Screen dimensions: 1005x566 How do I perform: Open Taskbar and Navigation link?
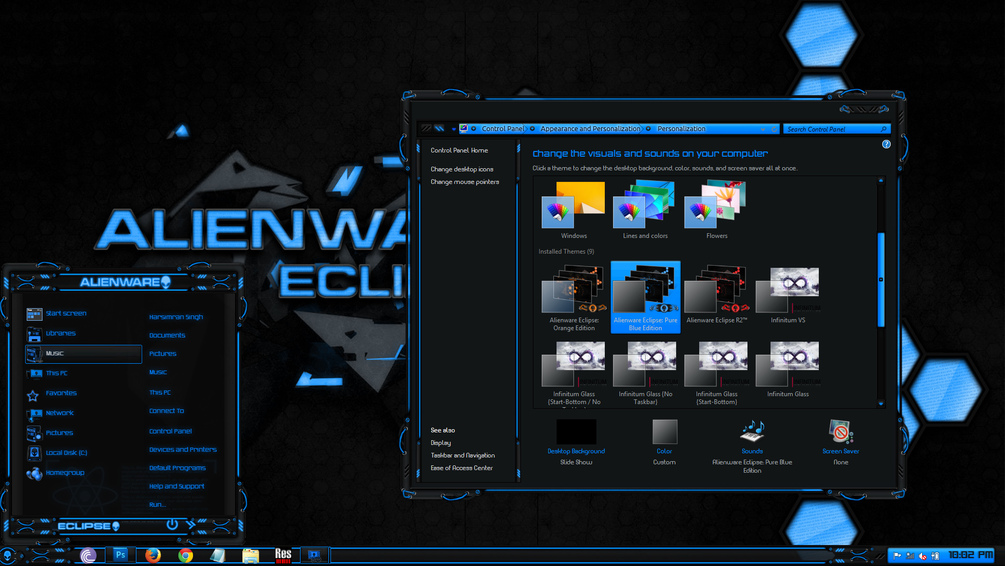pyautogui.click(x=462, y=456)
